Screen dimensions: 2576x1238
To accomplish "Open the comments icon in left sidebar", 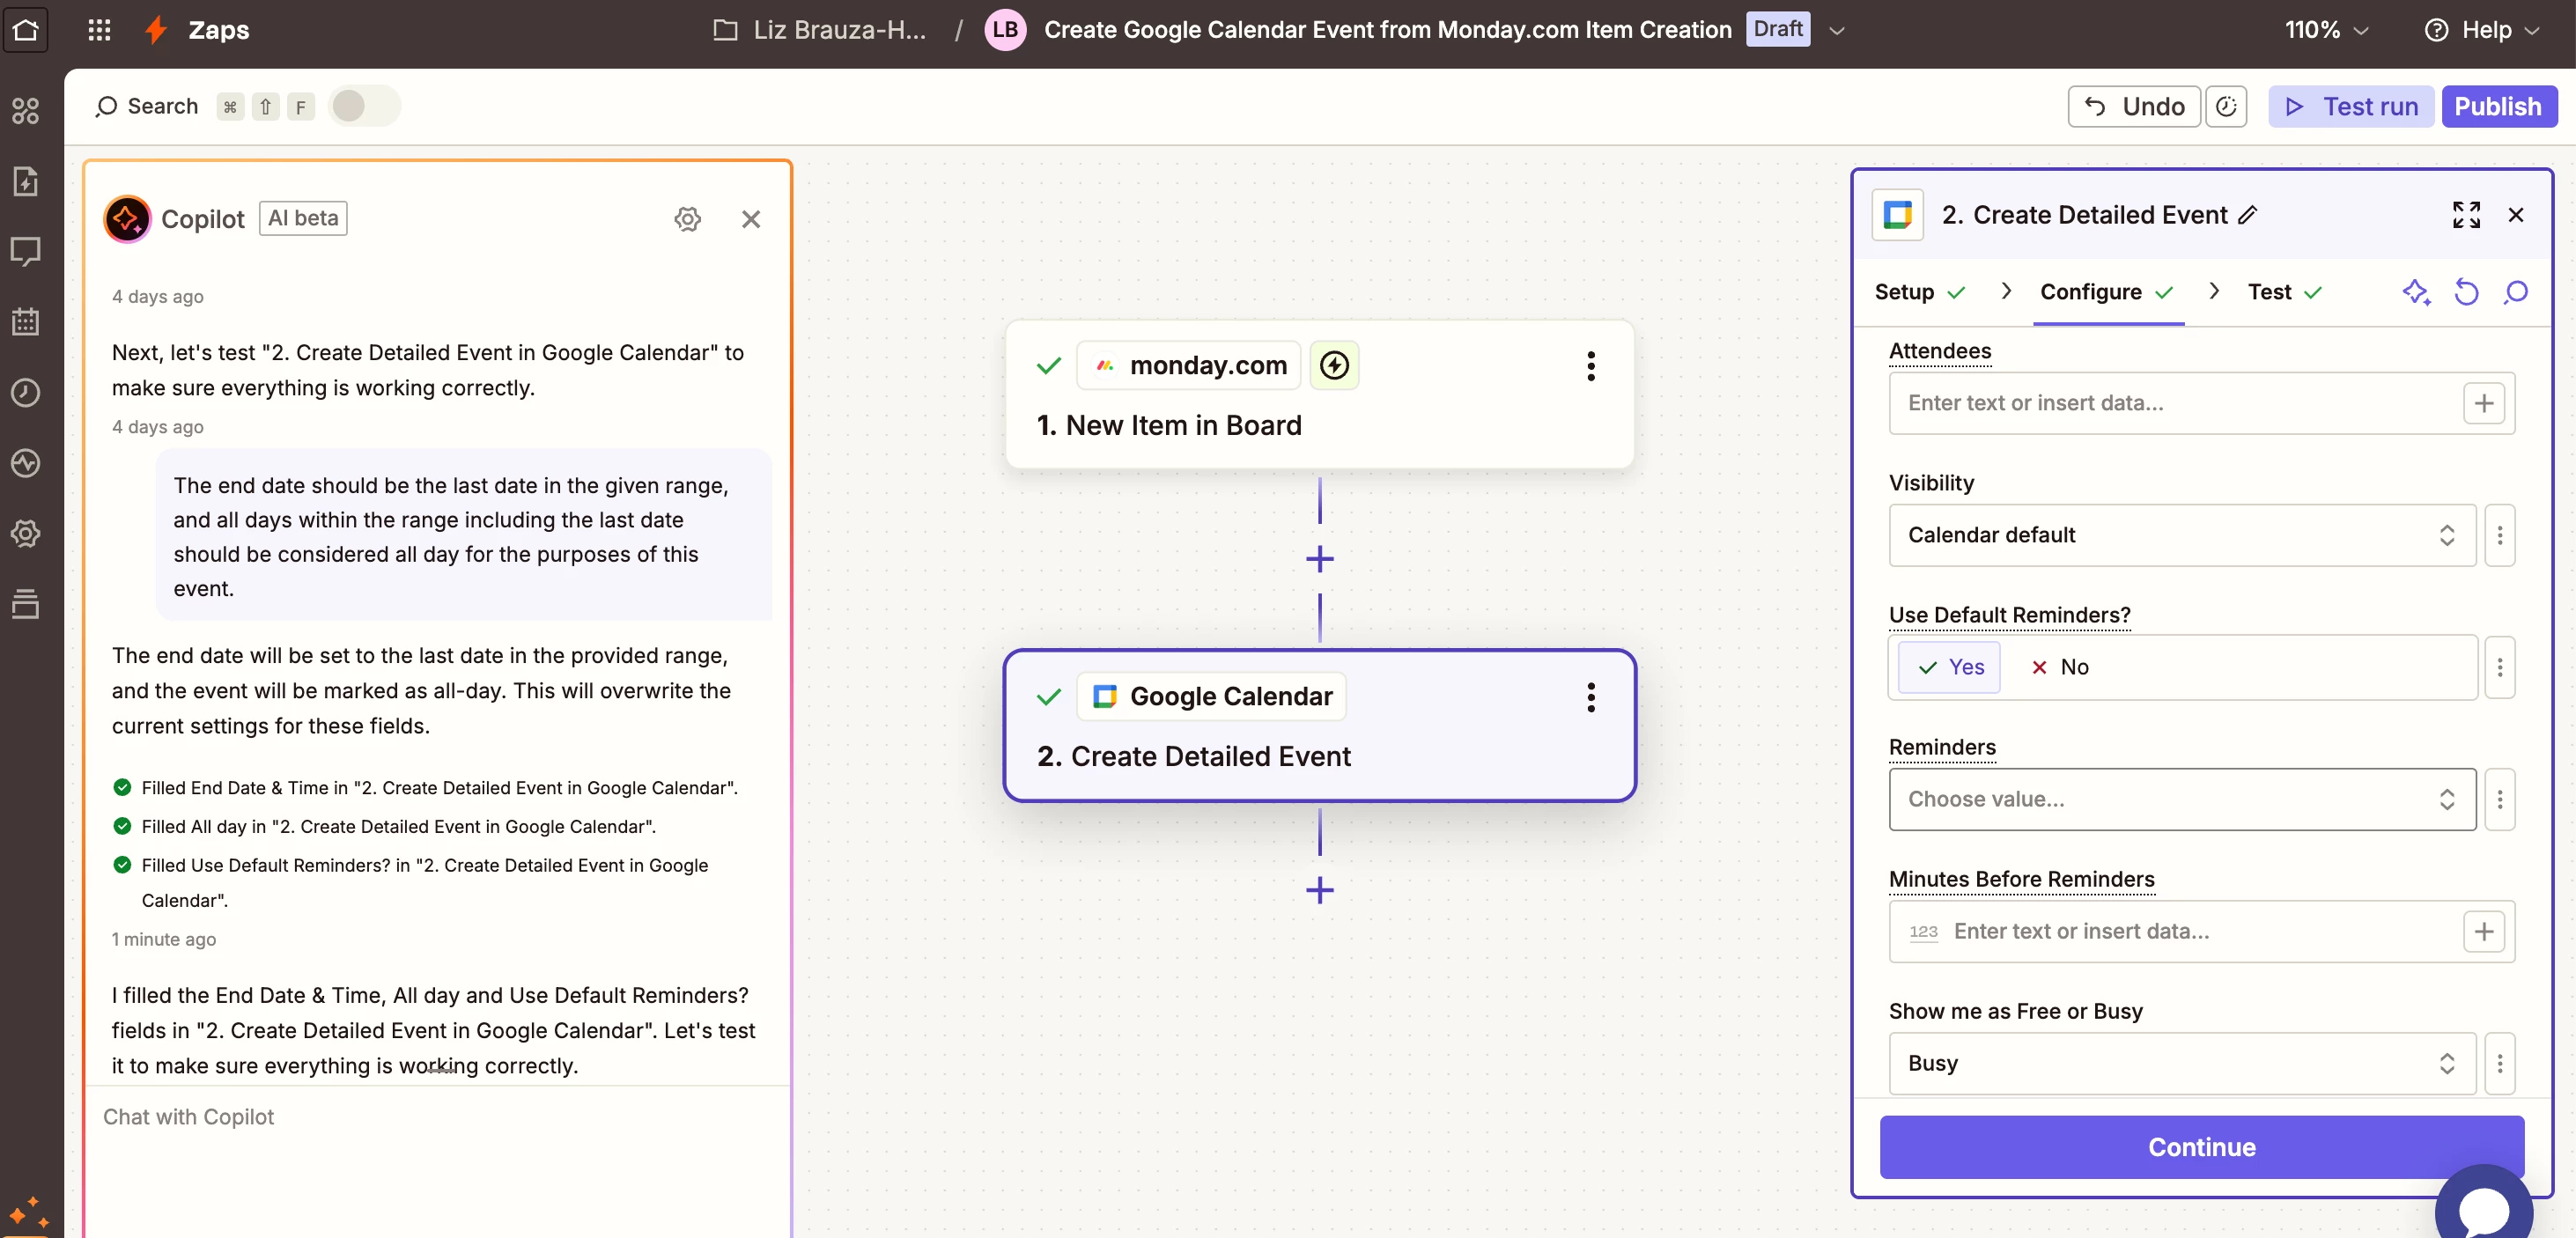I will (26, 251).
